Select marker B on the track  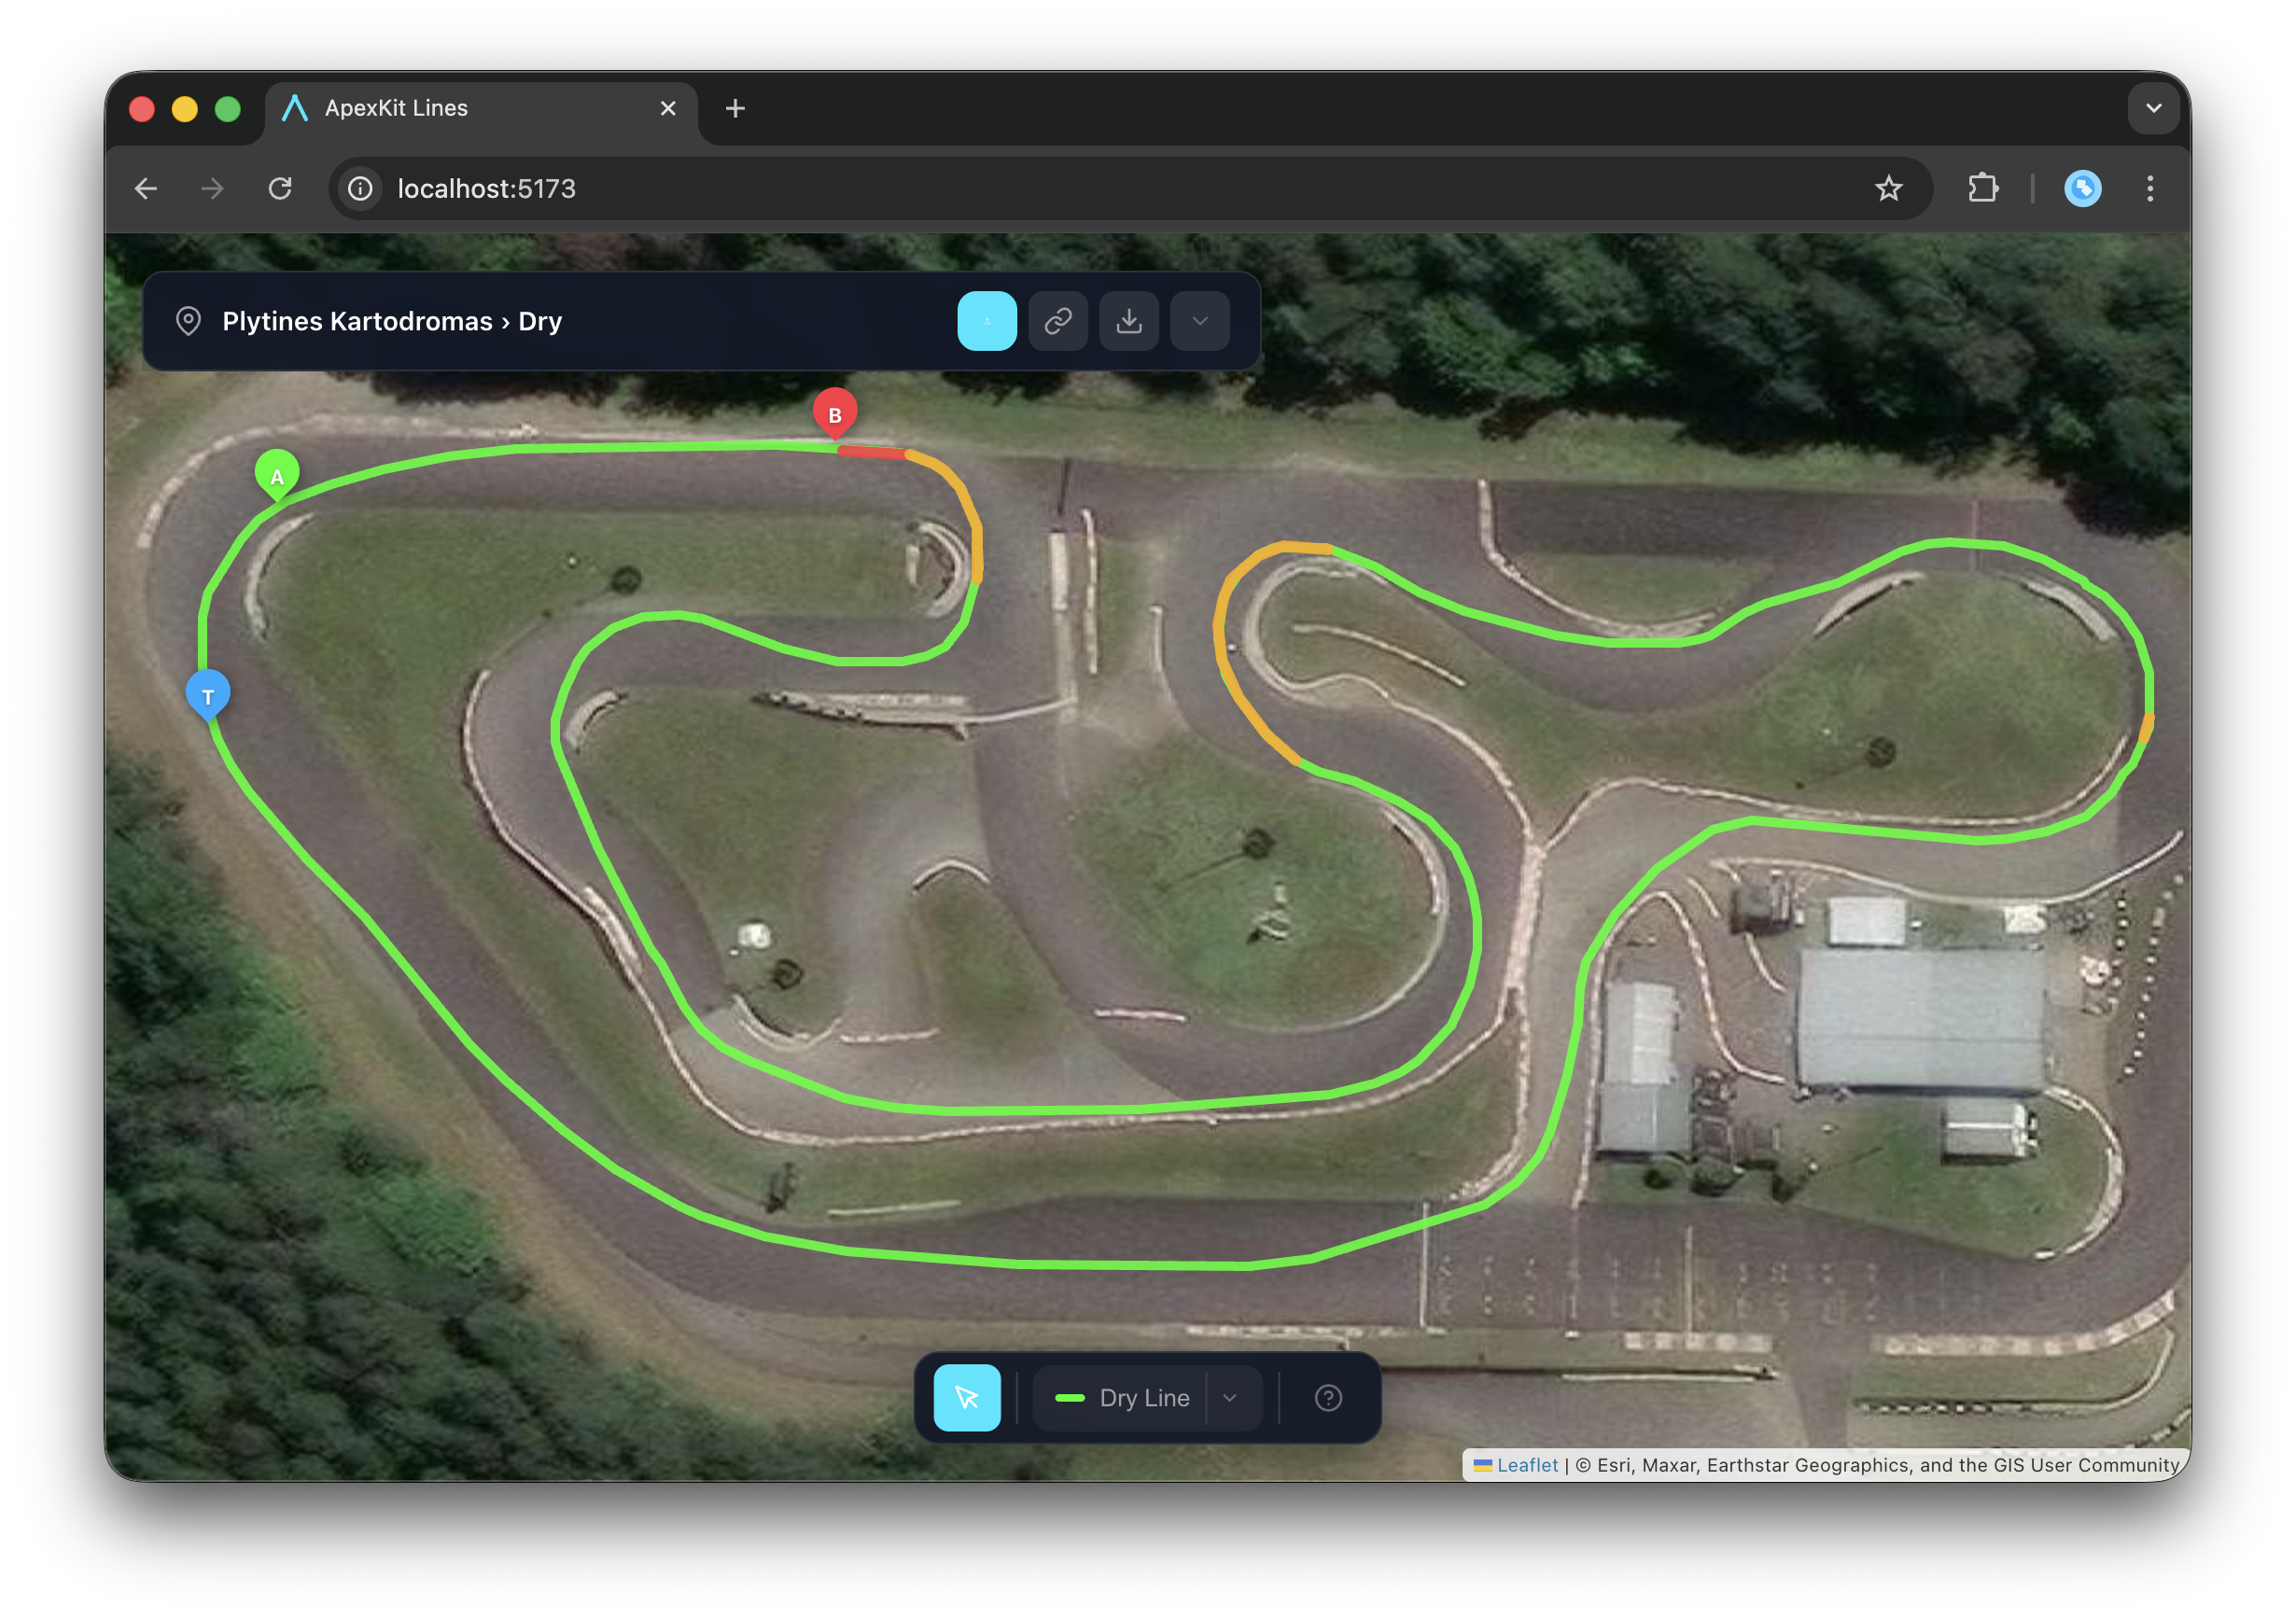point(835,411)
